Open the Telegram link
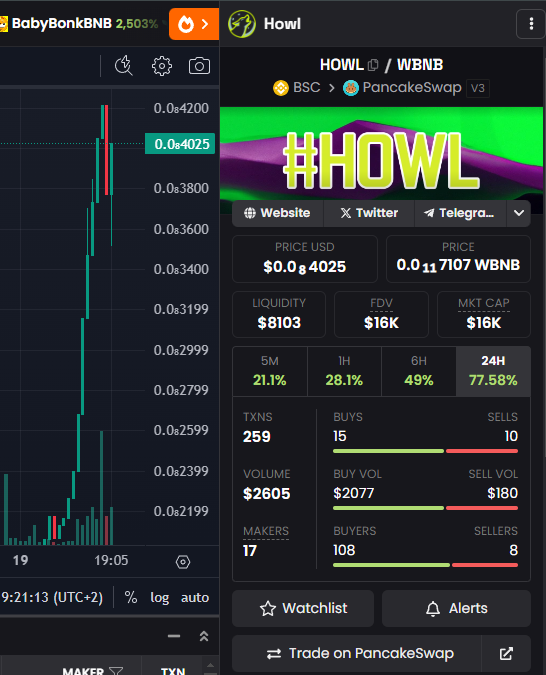This screenshot has height=675, width=546. (x=460, y=213)
